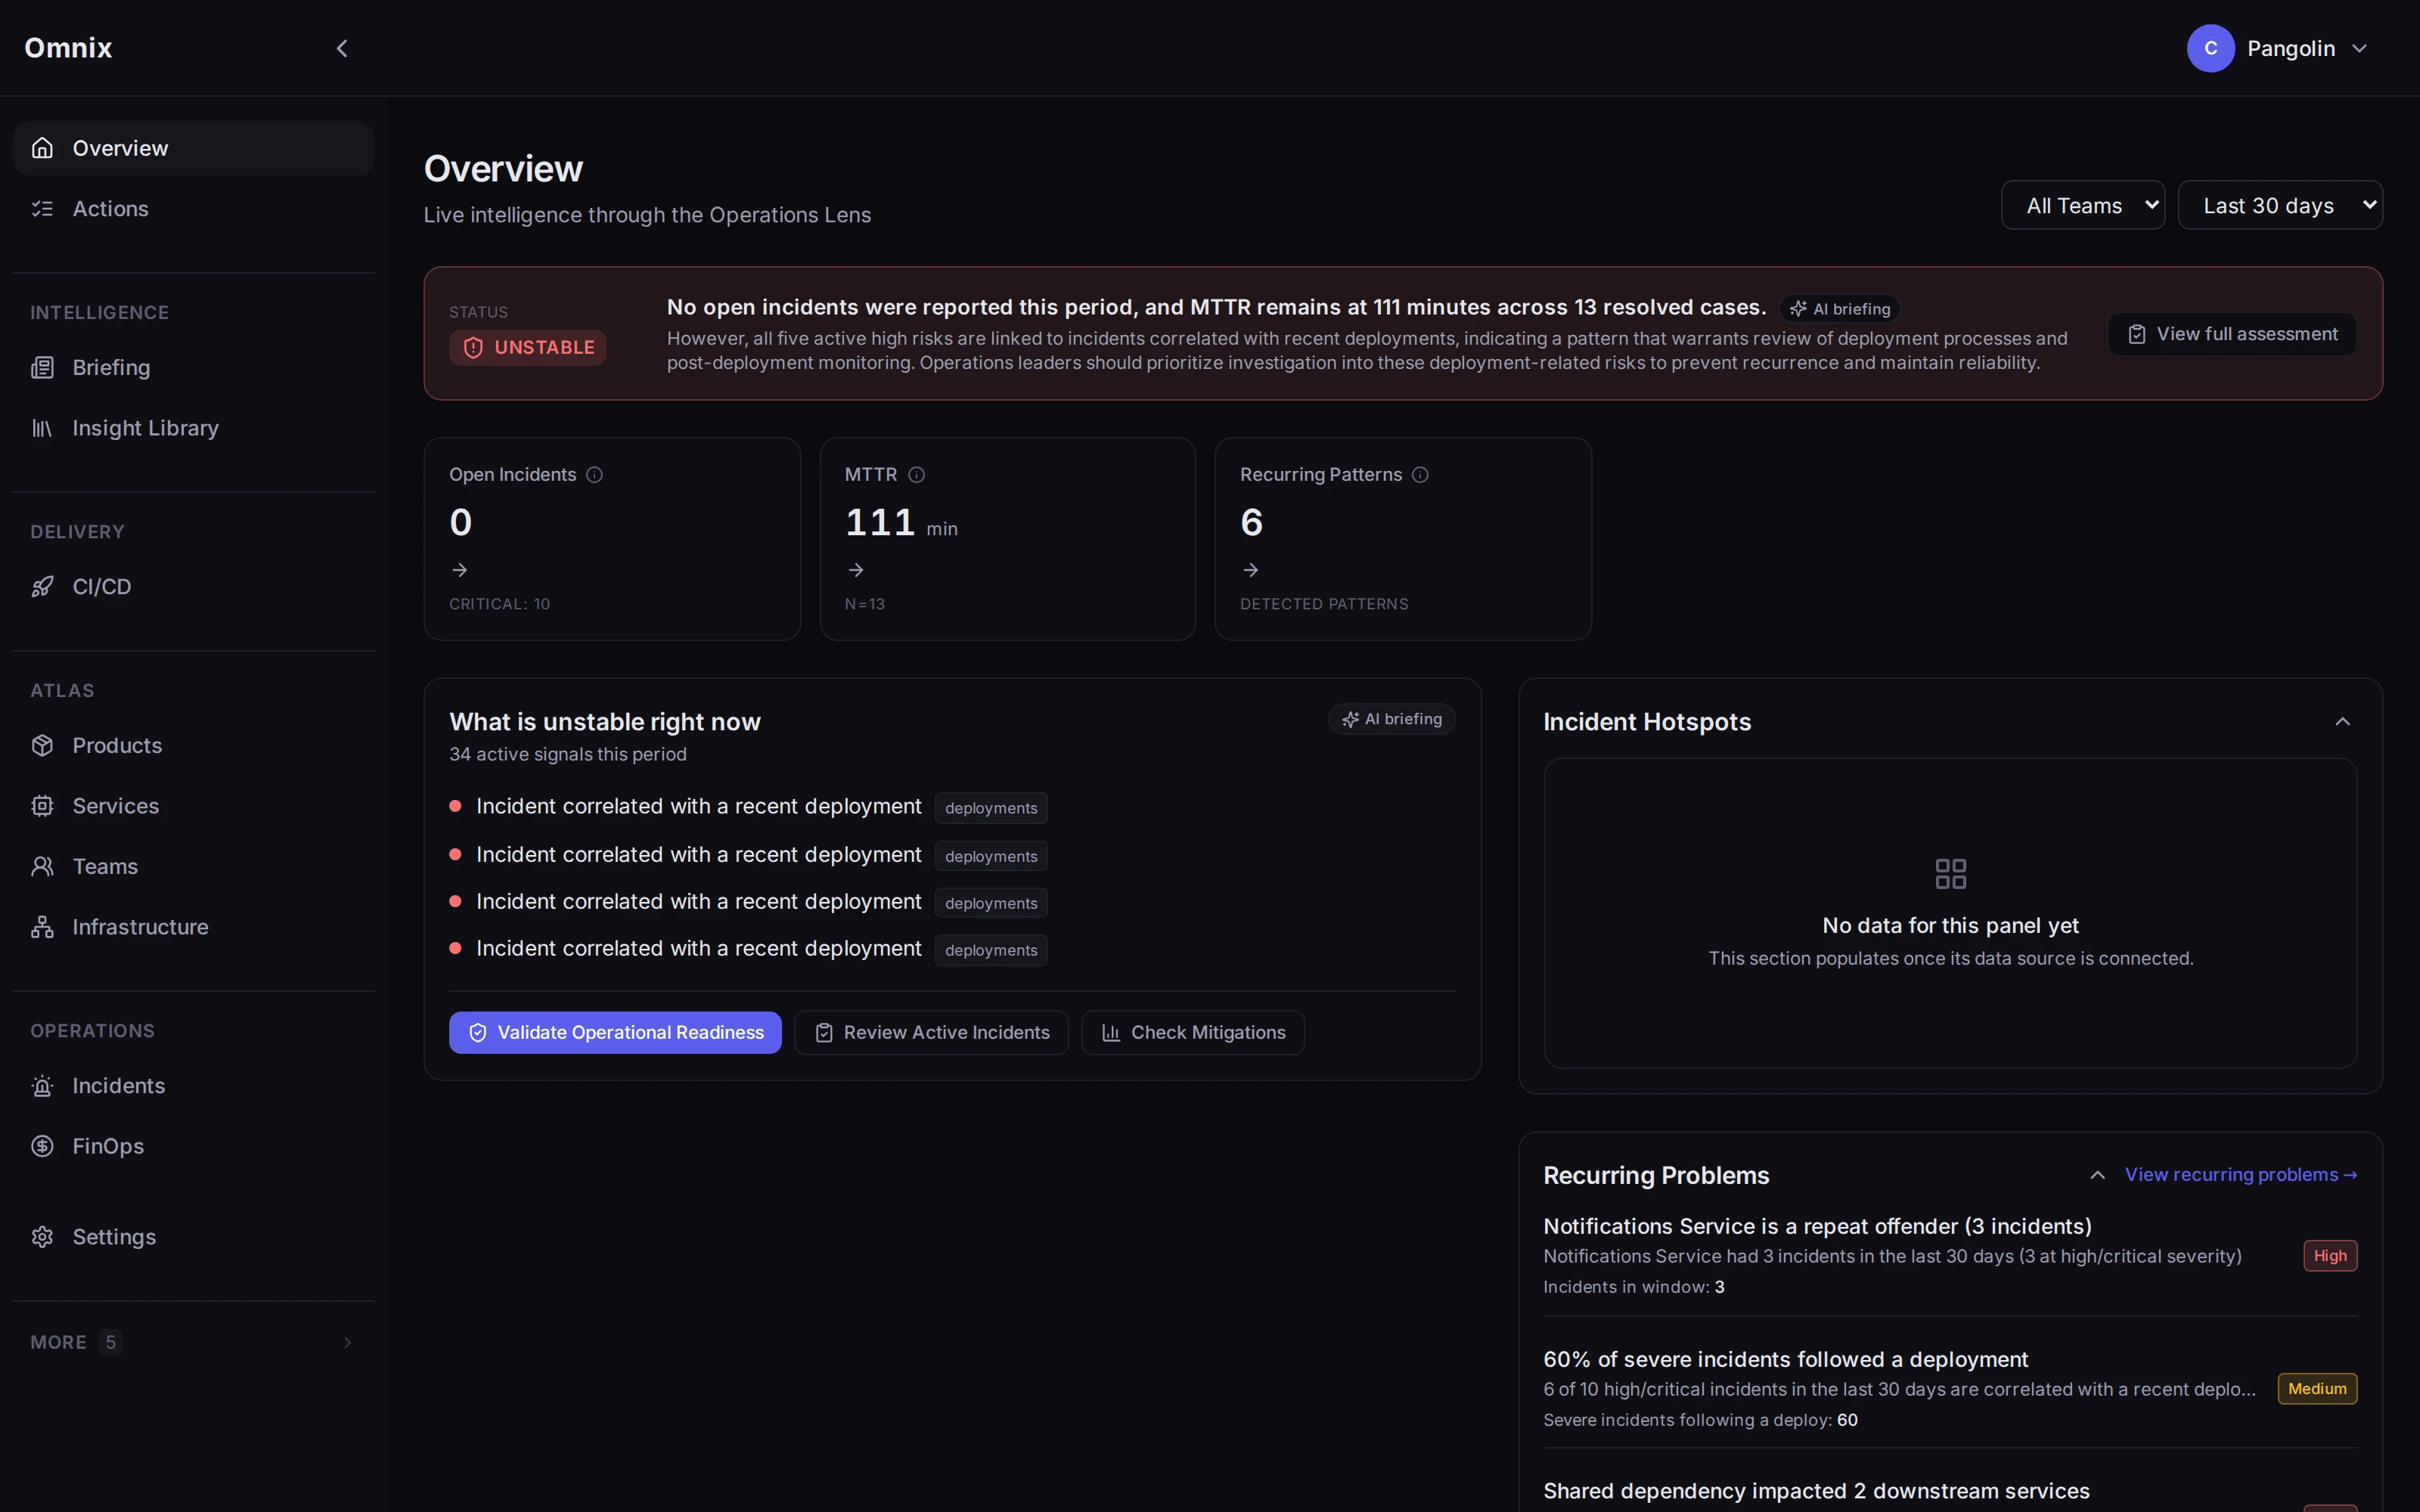Click the CI/CD rocket icon

[42, 587]
